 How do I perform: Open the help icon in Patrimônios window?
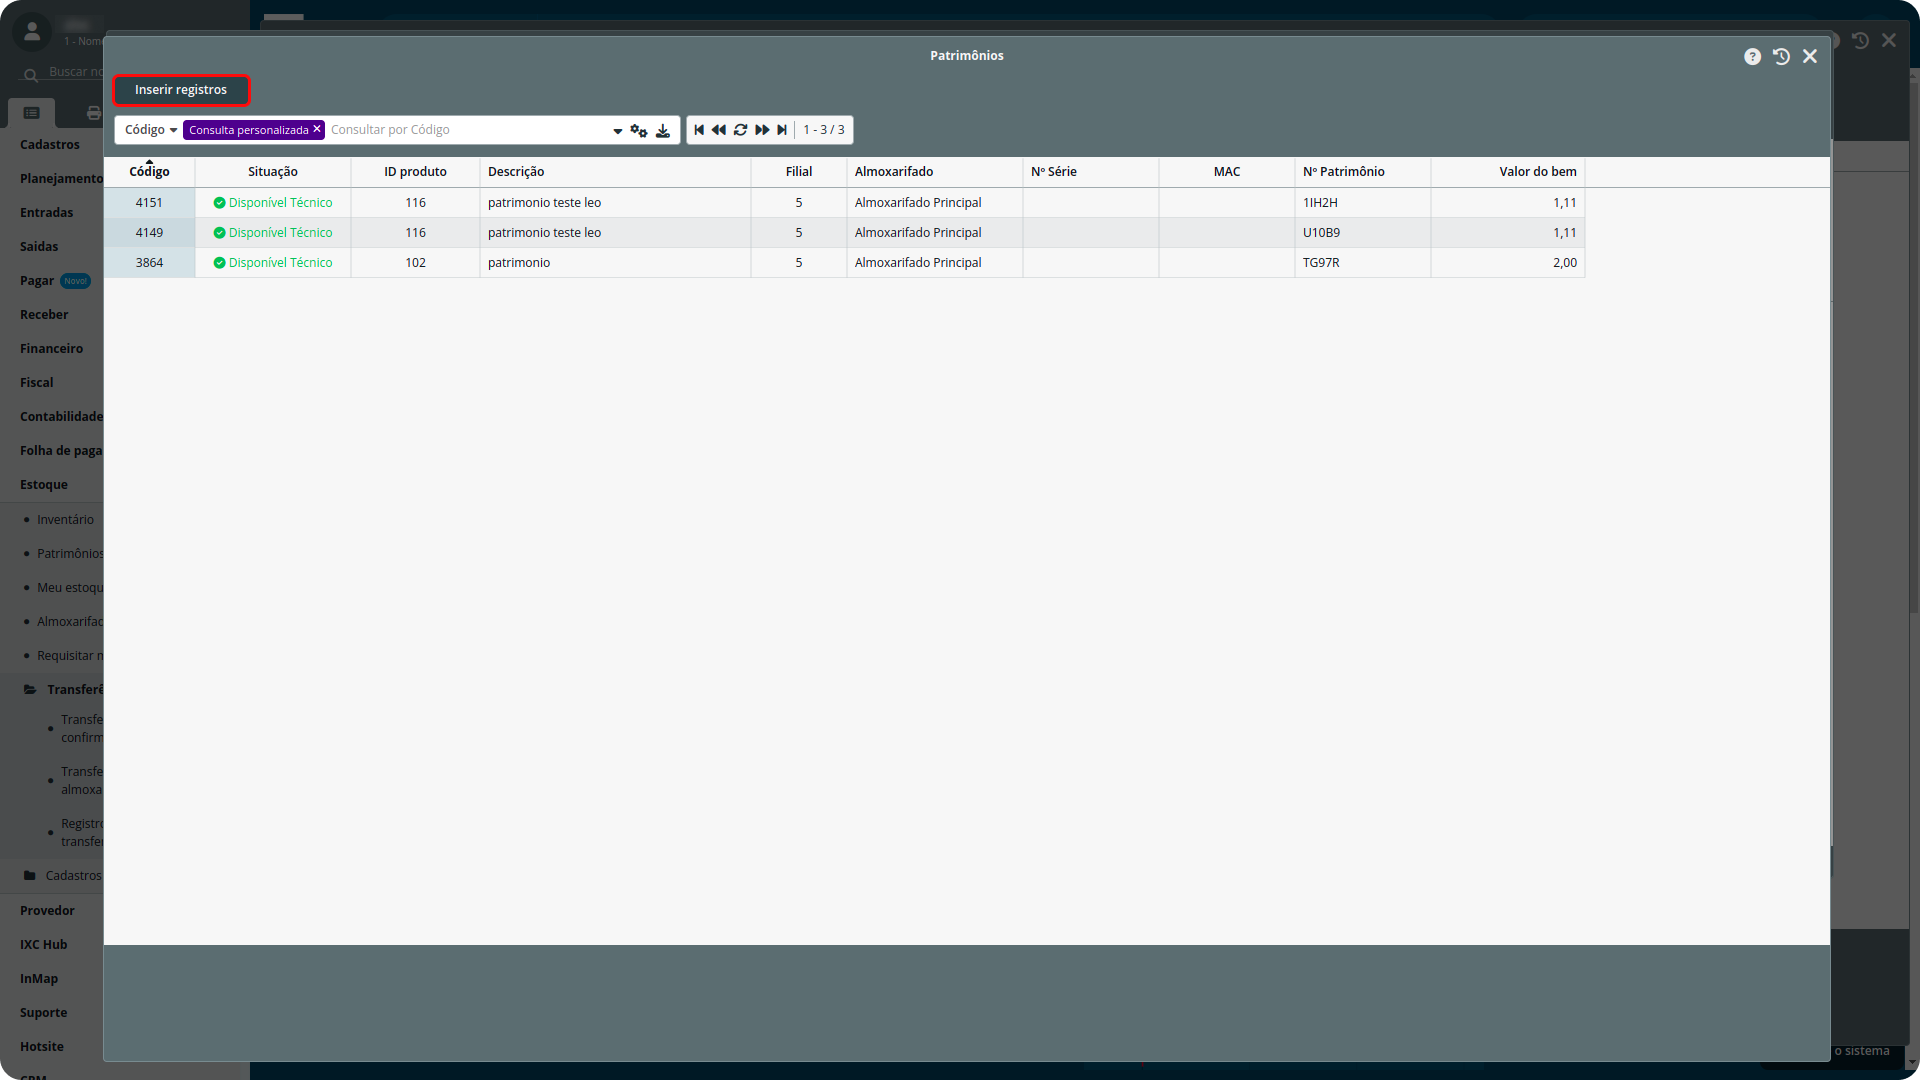click(x=1752, y=57)
